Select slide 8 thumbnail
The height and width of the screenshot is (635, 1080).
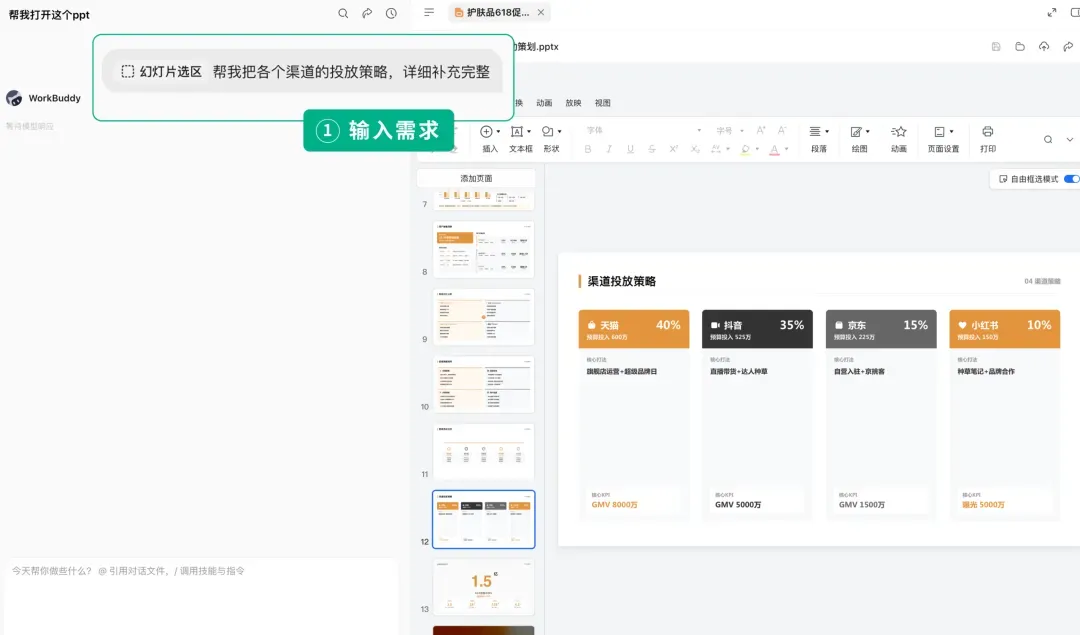(x=484, y=249)
